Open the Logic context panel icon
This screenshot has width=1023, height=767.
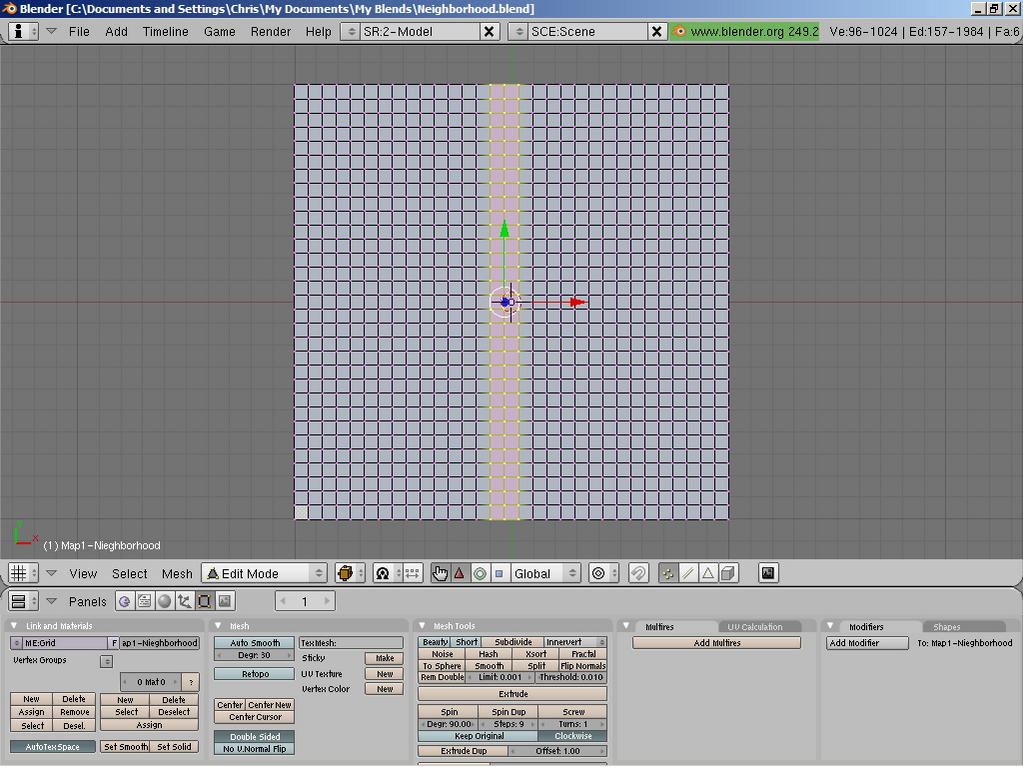pos(125,601)
